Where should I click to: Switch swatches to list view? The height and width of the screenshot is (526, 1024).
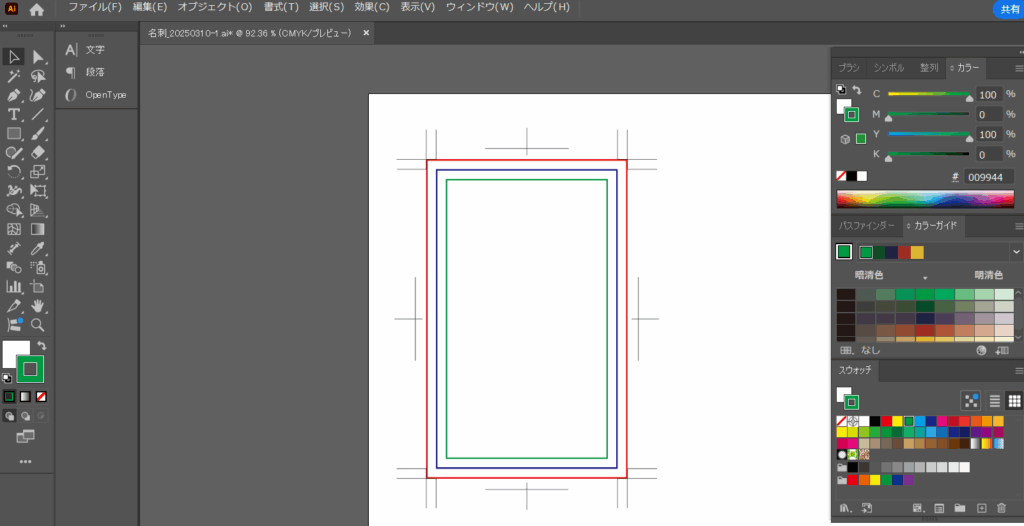995,401
